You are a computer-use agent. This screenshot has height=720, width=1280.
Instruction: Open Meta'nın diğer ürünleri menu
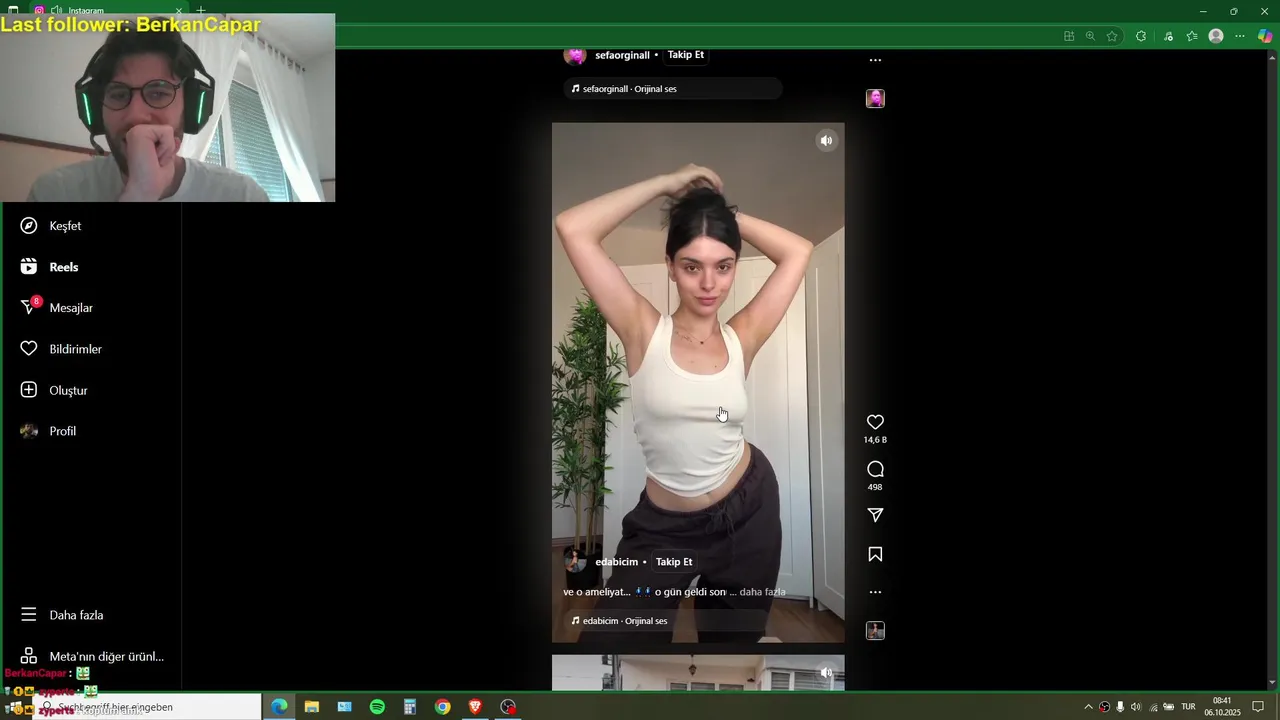point(90,656)
